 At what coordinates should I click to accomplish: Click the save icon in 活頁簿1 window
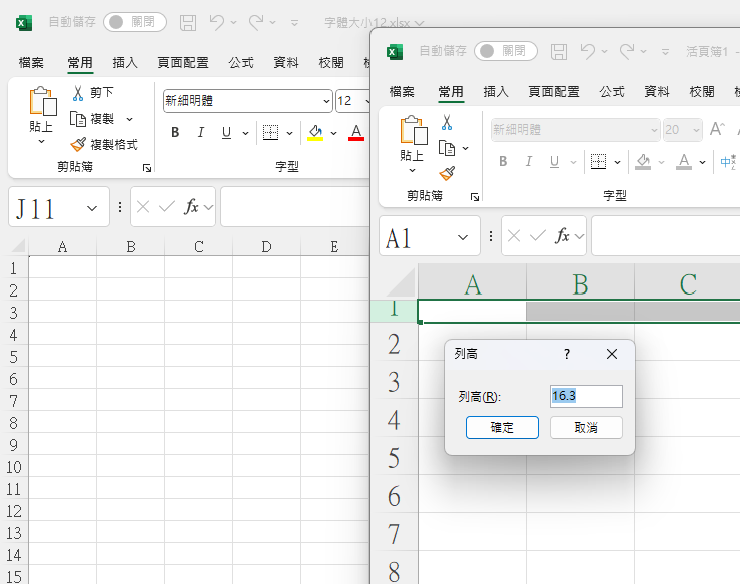(x=559, y=51)
